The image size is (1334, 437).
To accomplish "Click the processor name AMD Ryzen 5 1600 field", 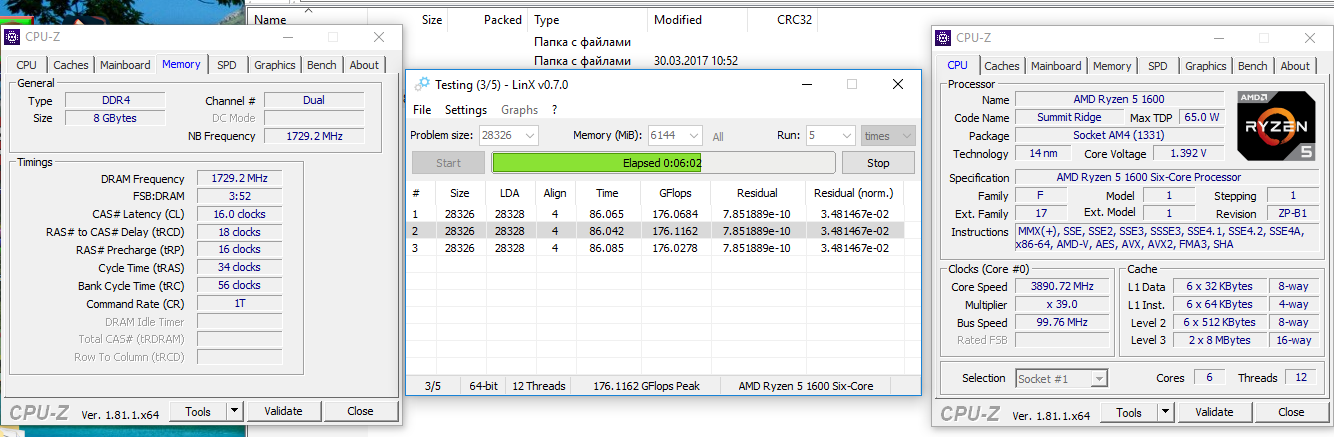I will (x=1118, y=100).
